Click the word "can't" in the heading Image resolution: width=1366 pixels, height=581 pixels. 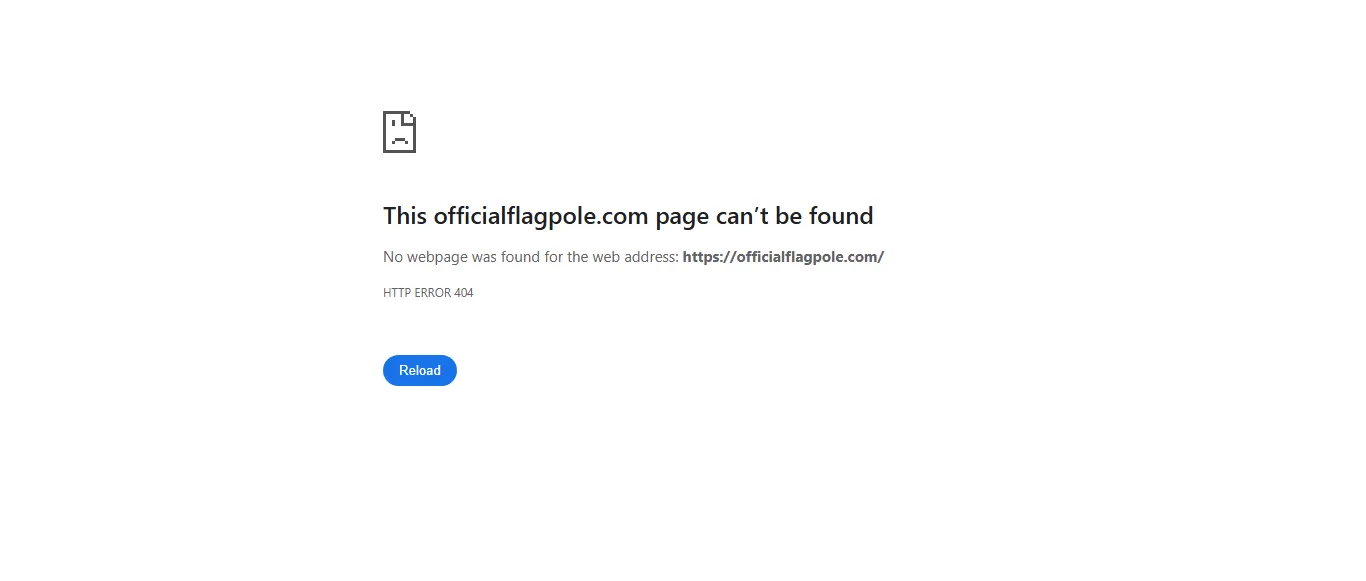(741, 216)
